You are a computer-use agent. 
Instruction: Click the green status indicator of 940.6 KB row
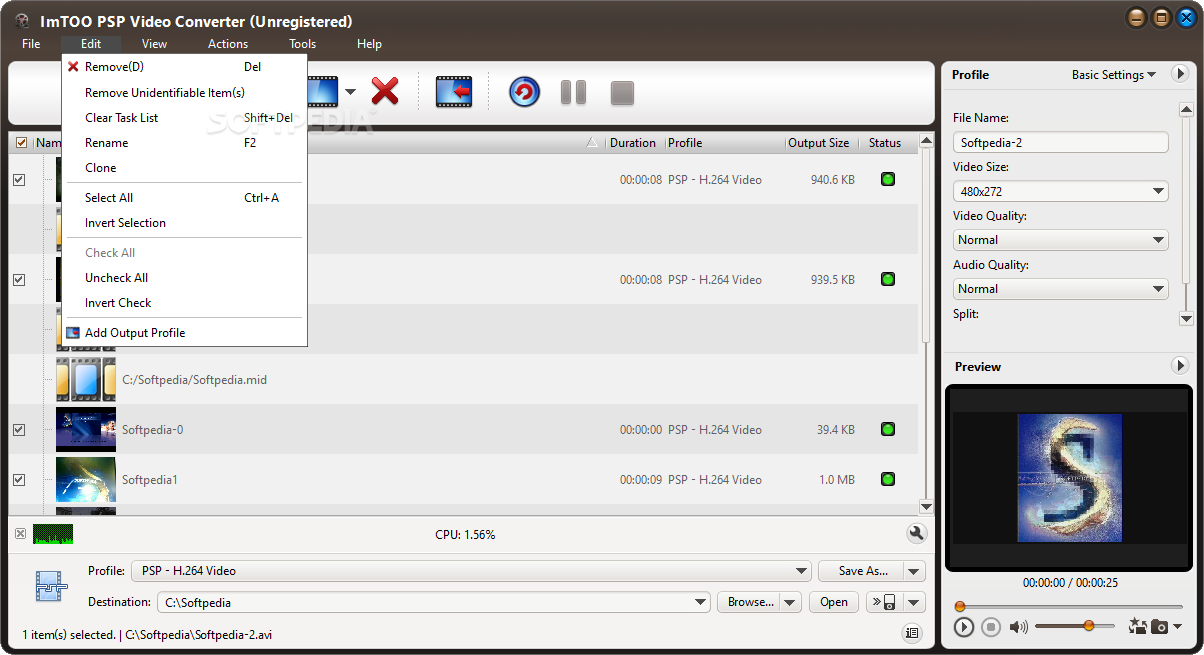tap(887, 179)
